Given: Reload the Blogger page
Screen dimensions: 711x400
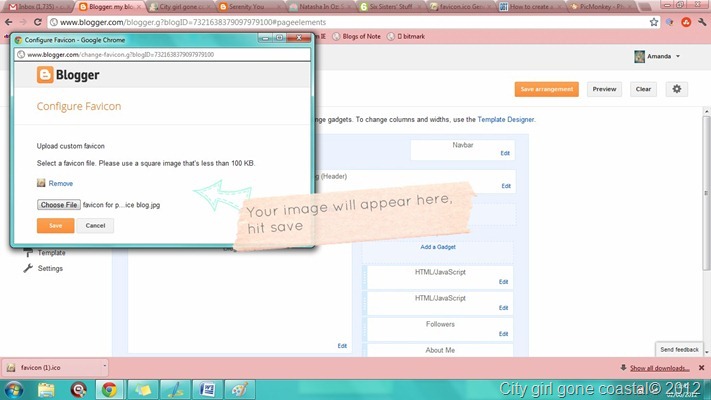Looking at the screenshot, I should (x=38, y=22).
